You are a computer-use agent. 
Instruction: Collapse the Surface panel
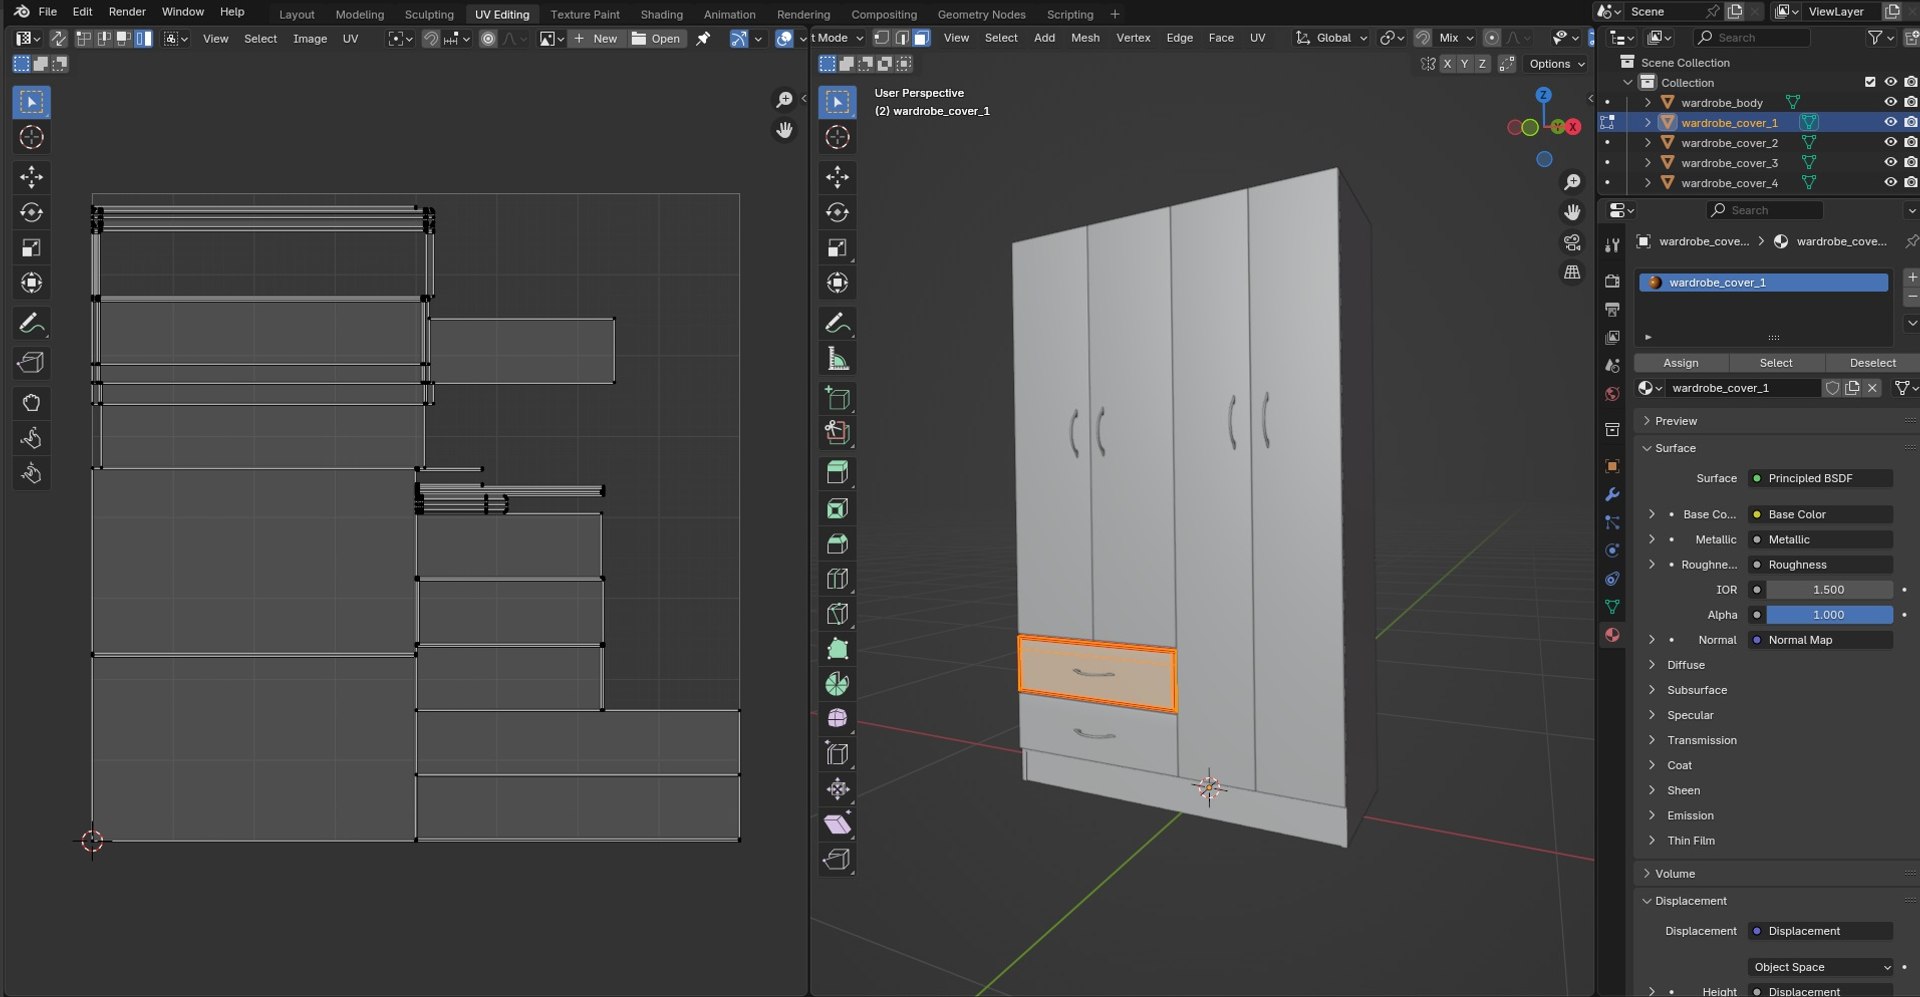point(1675,448)
